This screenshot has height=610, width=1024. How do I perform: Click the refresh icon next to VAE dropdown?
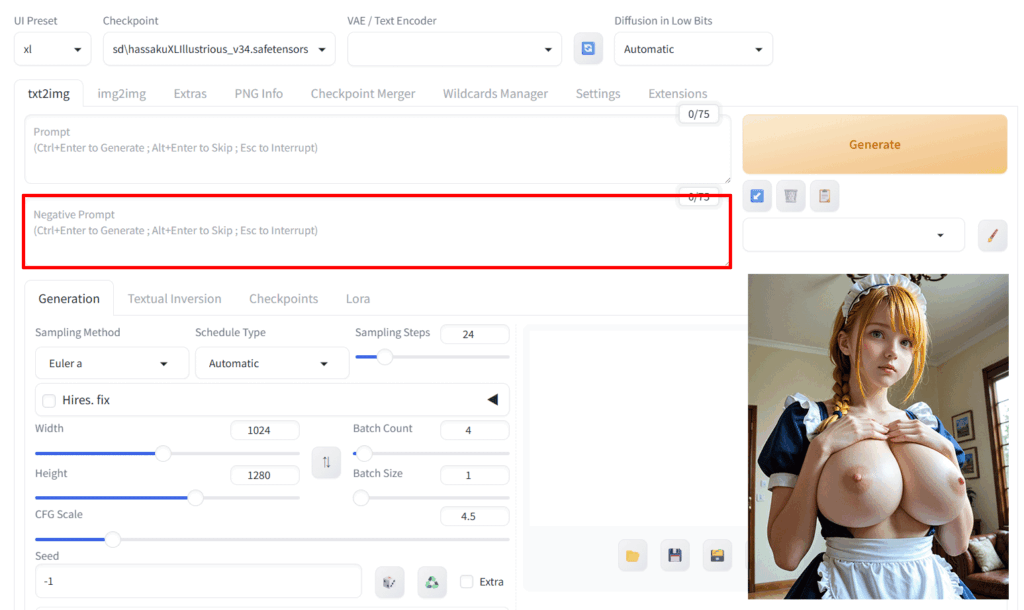click(x=588, y=49)
